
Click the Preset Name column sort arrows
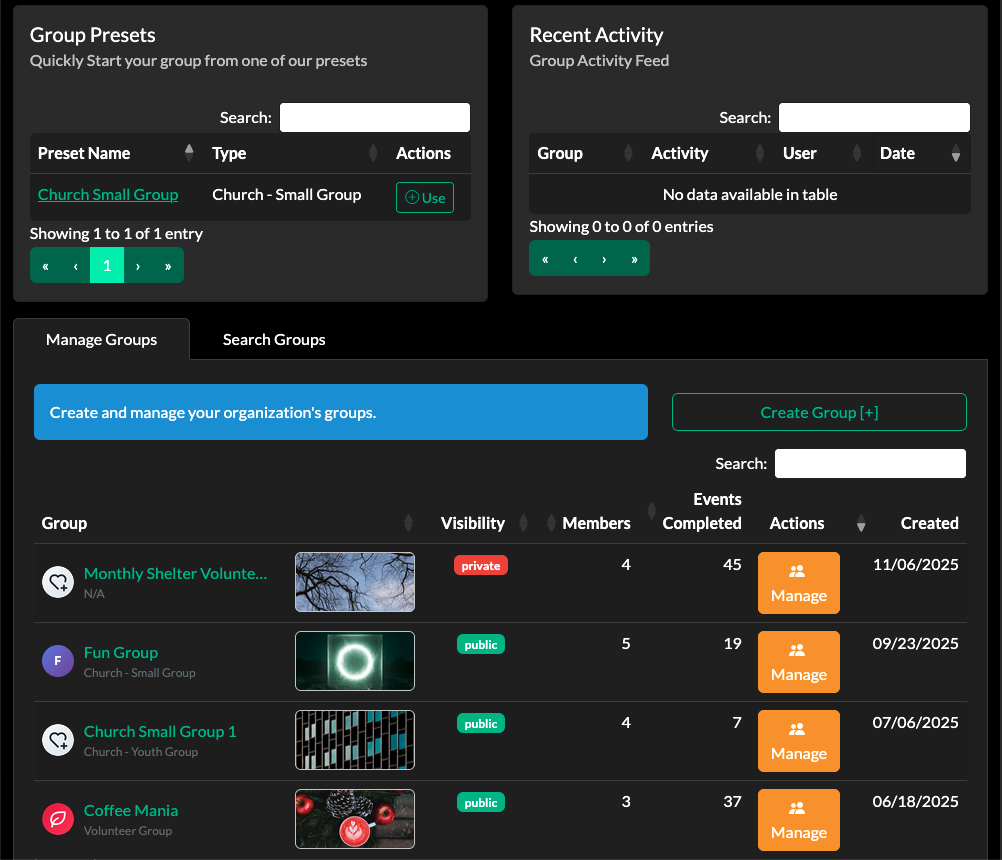coord(189,153)
